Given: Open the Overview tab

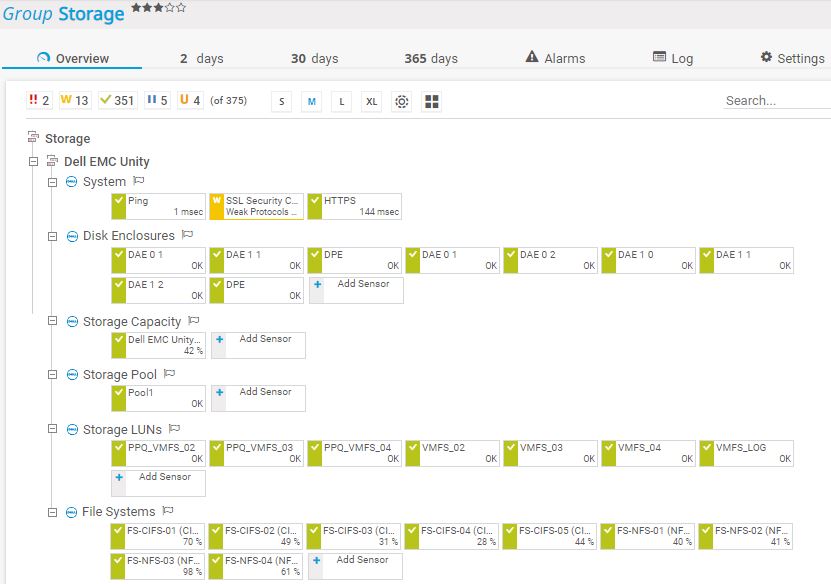Looking at the screenshot, I should pos(73,58).
